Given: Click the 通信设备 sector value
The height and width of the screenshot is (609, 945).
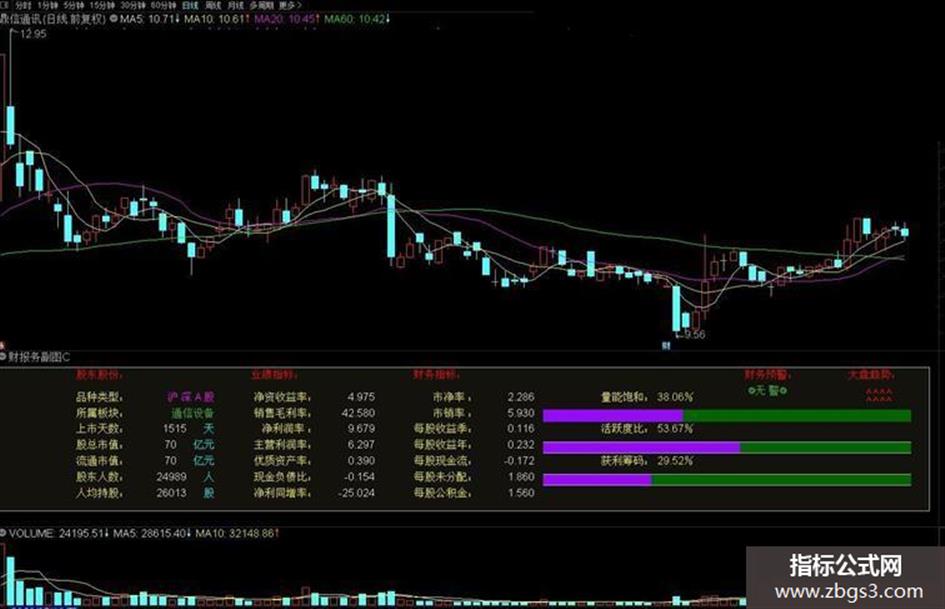Looking at the screenshot, I should 193,414.
